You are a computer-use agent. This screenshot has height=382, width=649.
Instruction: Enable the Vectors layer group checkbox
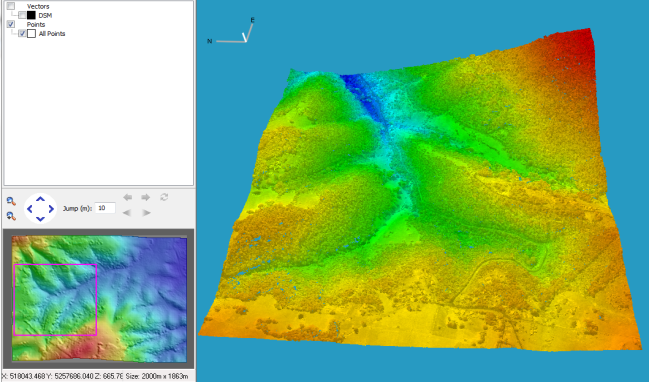[11, 6]
